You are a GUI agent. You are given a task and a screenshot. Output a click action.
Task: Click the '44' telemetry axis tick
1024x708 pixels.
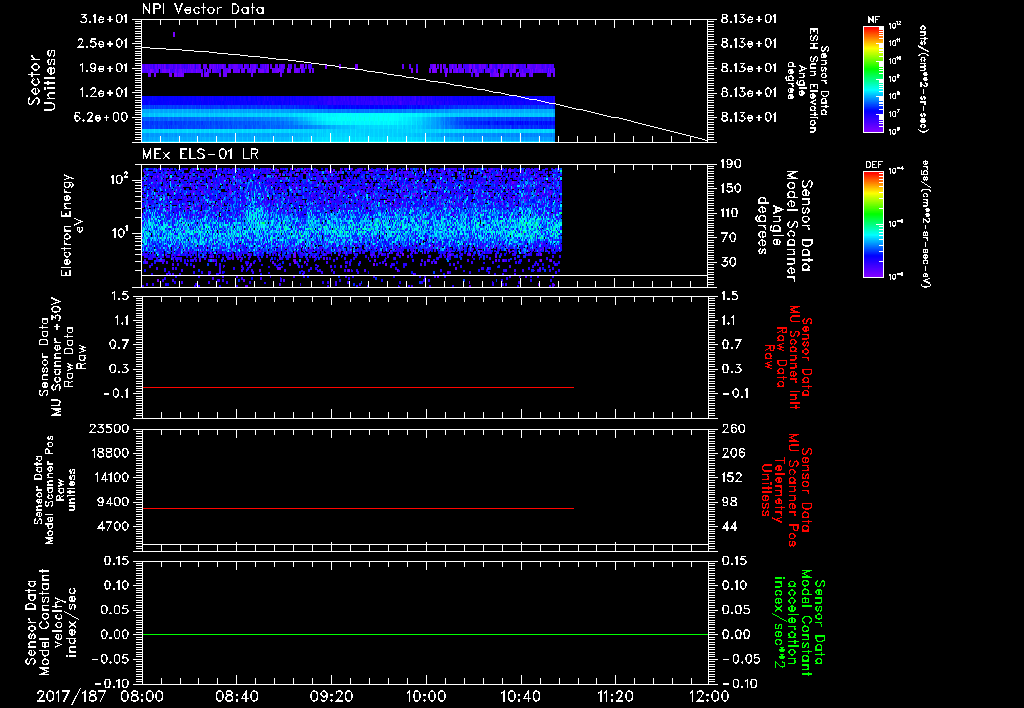[x=729, y=526]
